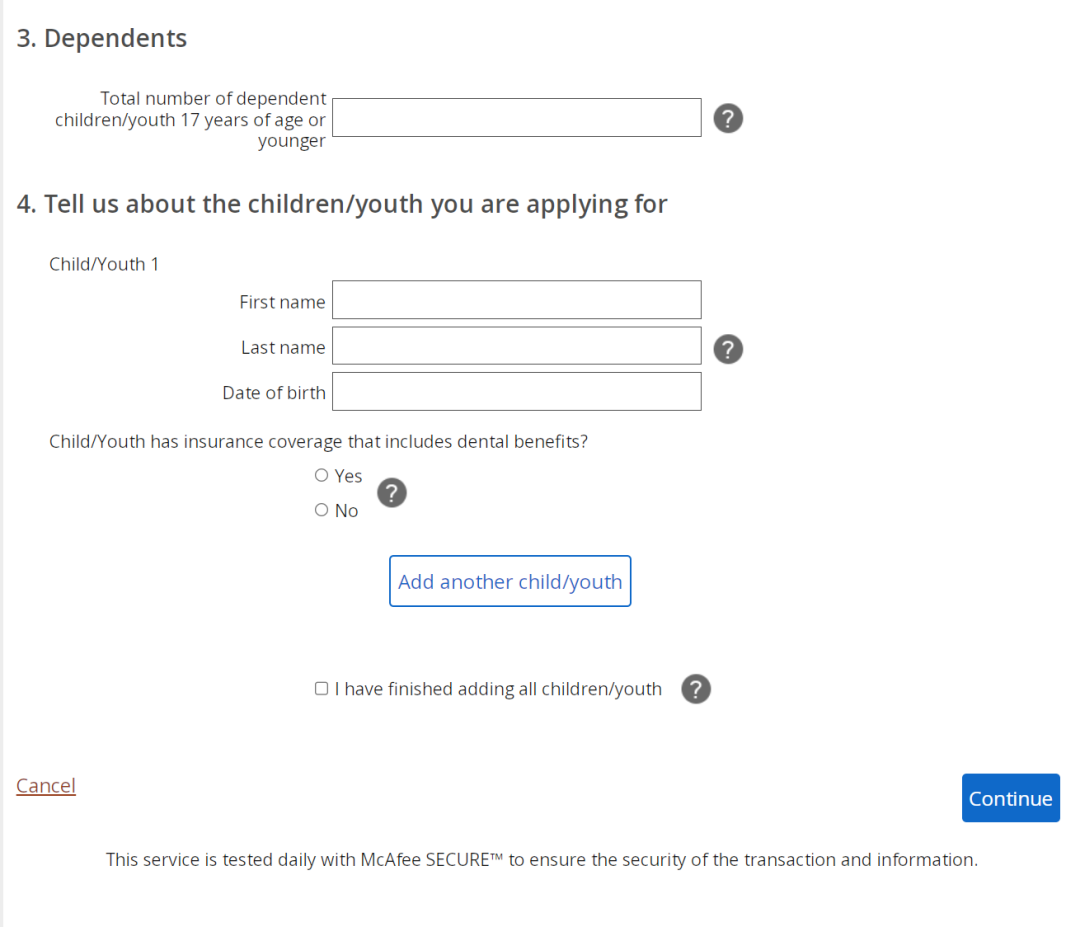Focus the total number of dependents input
The image size is (1080, 927).
pos(517,117)
